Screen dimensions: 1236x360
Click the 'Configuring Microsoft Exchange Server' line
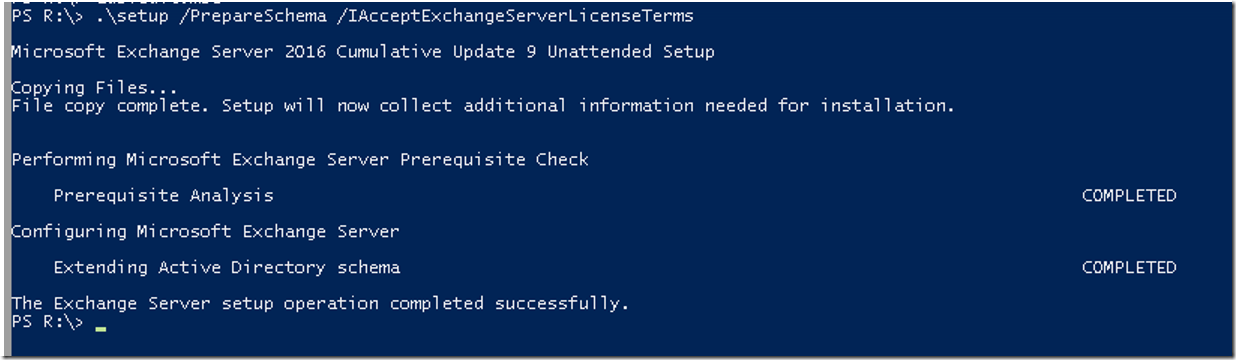205,232
